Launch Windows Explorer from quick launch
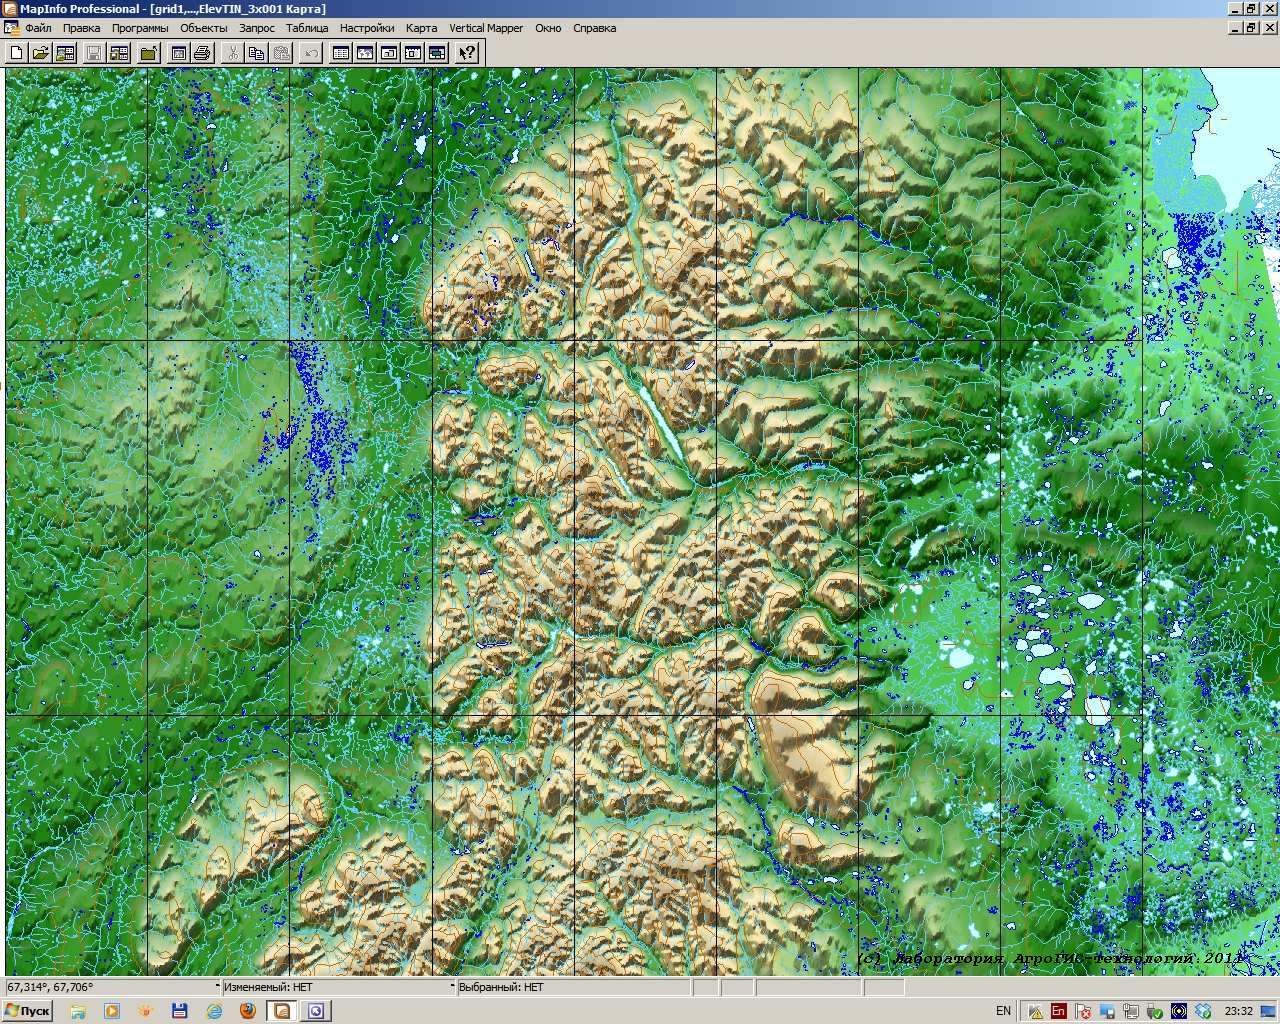 coord(77,1011)
